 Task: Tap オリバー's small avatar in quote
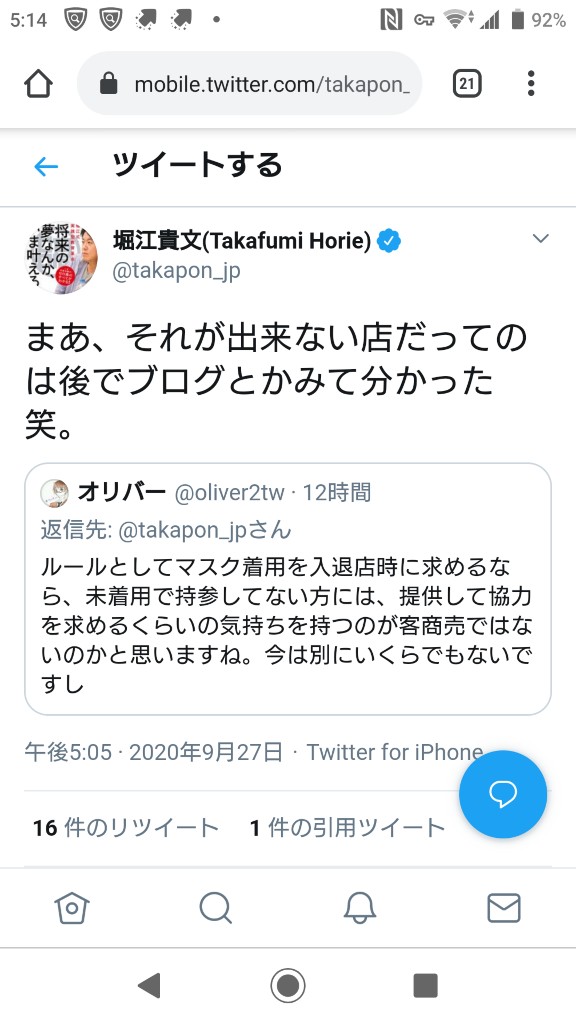[55, 493]
